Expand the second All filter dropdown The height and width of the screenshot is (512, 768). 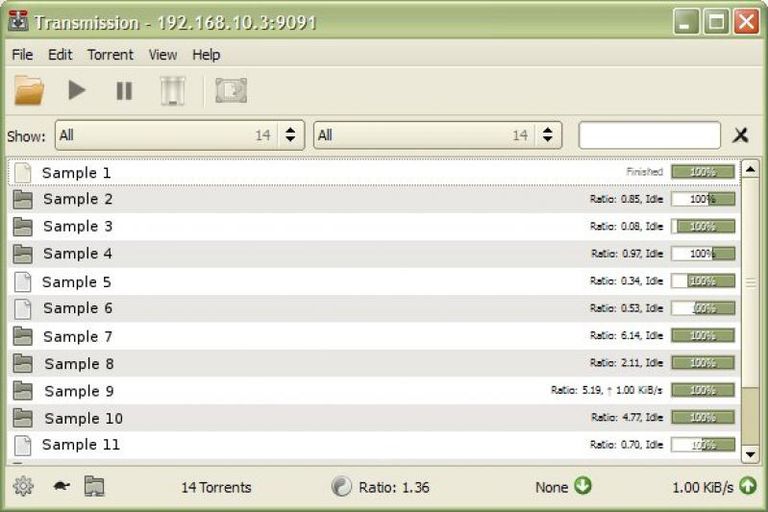coord(437,135)
